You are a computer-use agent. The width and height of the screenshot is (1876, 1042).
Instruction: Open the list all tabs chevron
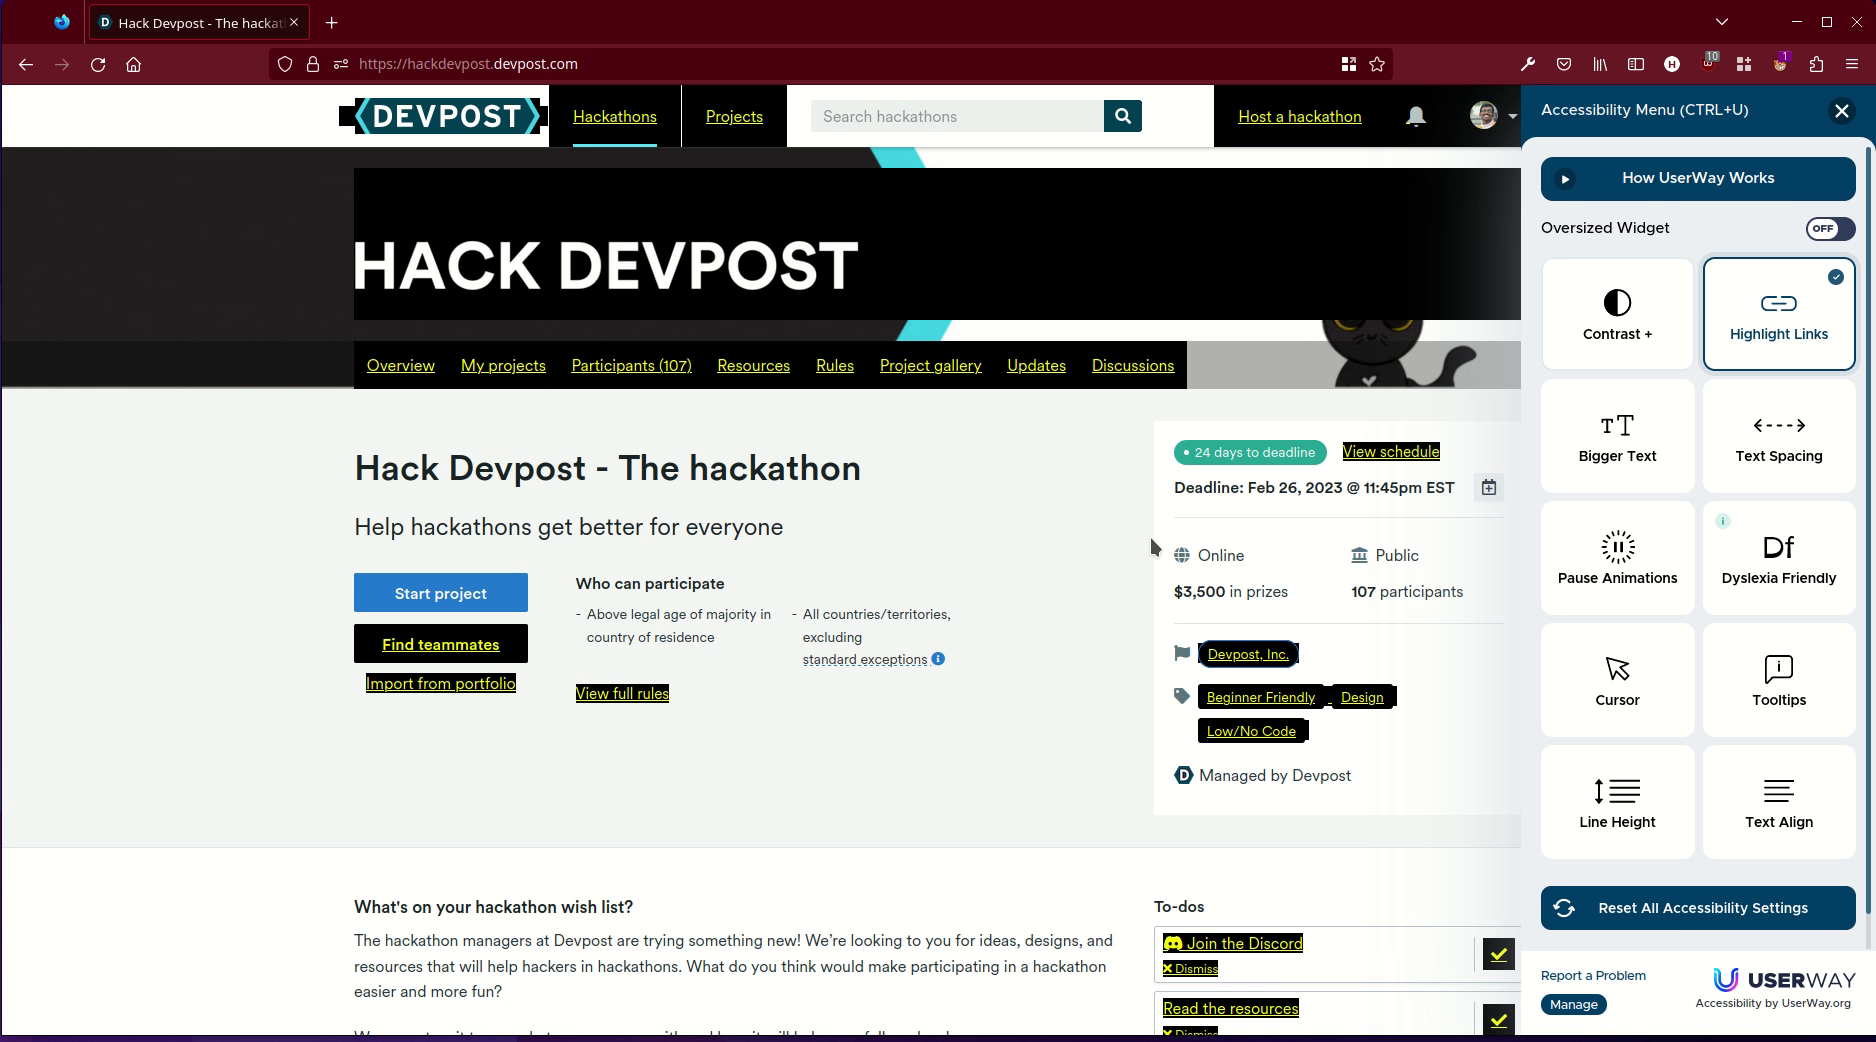coord(1721,21)
